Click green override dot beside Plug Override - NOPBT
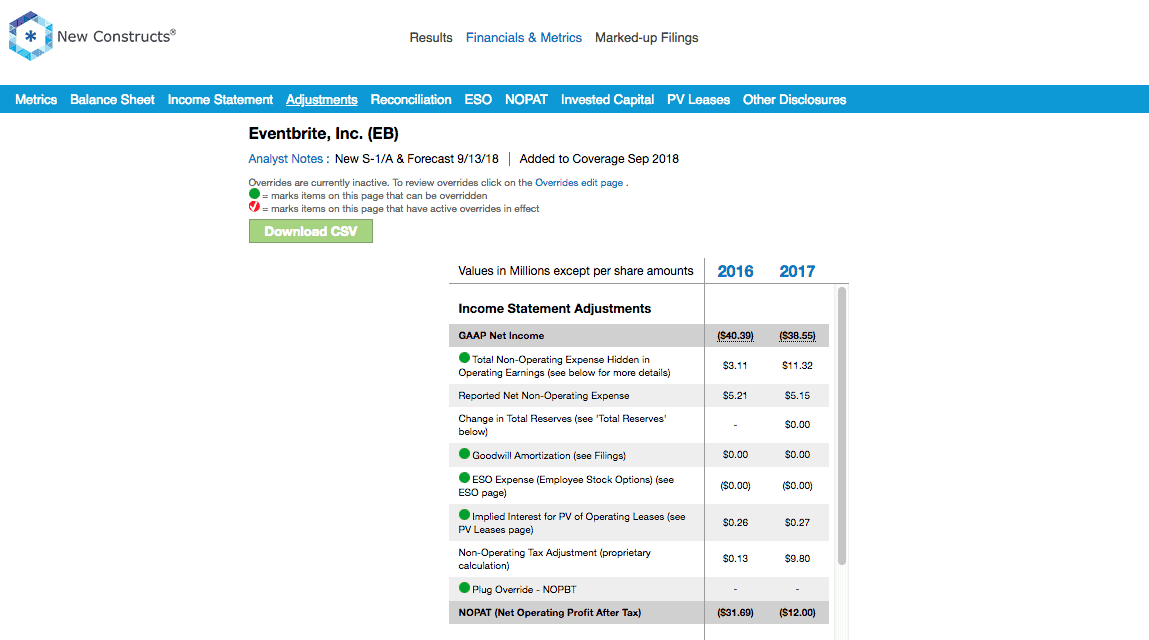Viewport: 1149px width, 640px height. [464, 588]
